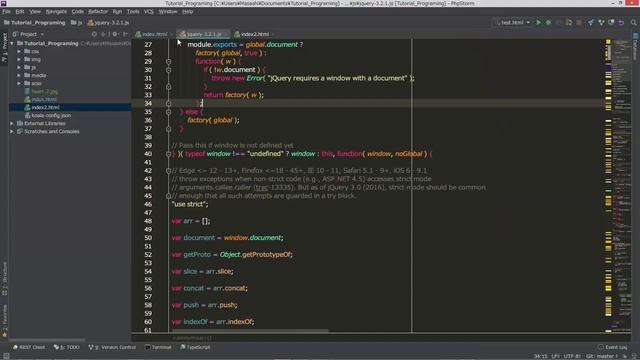Expand the scss folder

[19, 83]
